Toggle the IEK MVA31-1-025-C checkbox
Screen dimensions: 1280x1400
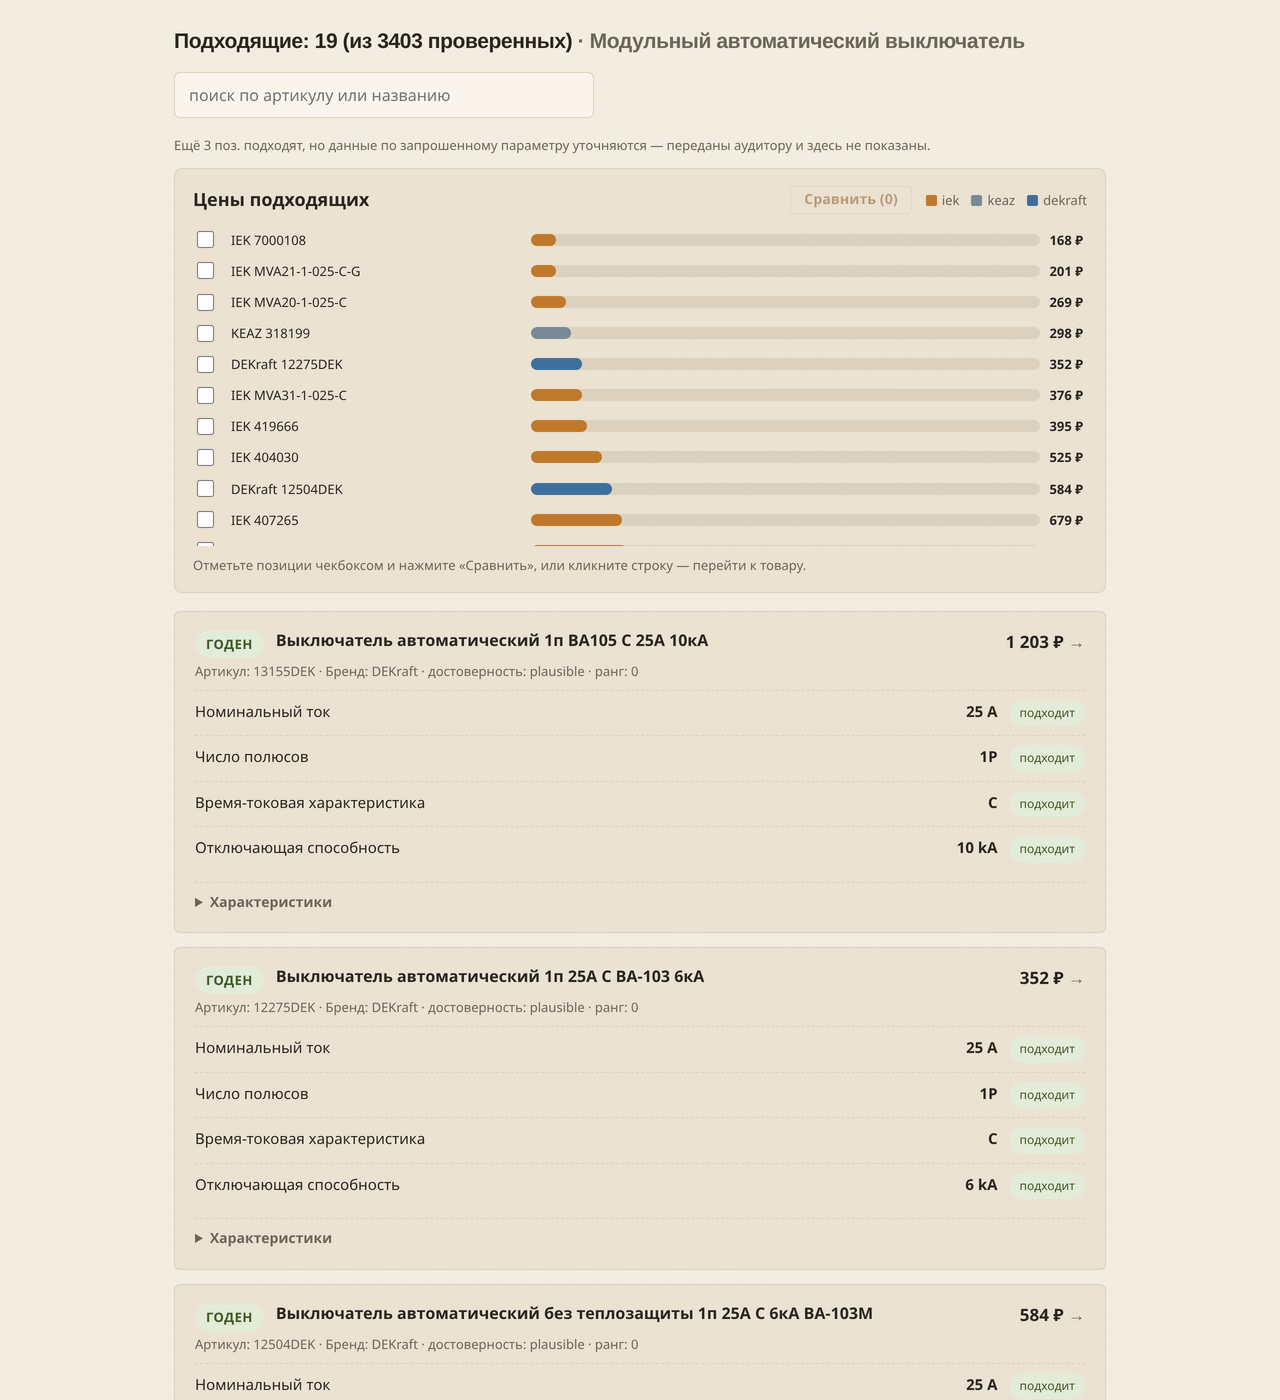[x=205, y=395]
